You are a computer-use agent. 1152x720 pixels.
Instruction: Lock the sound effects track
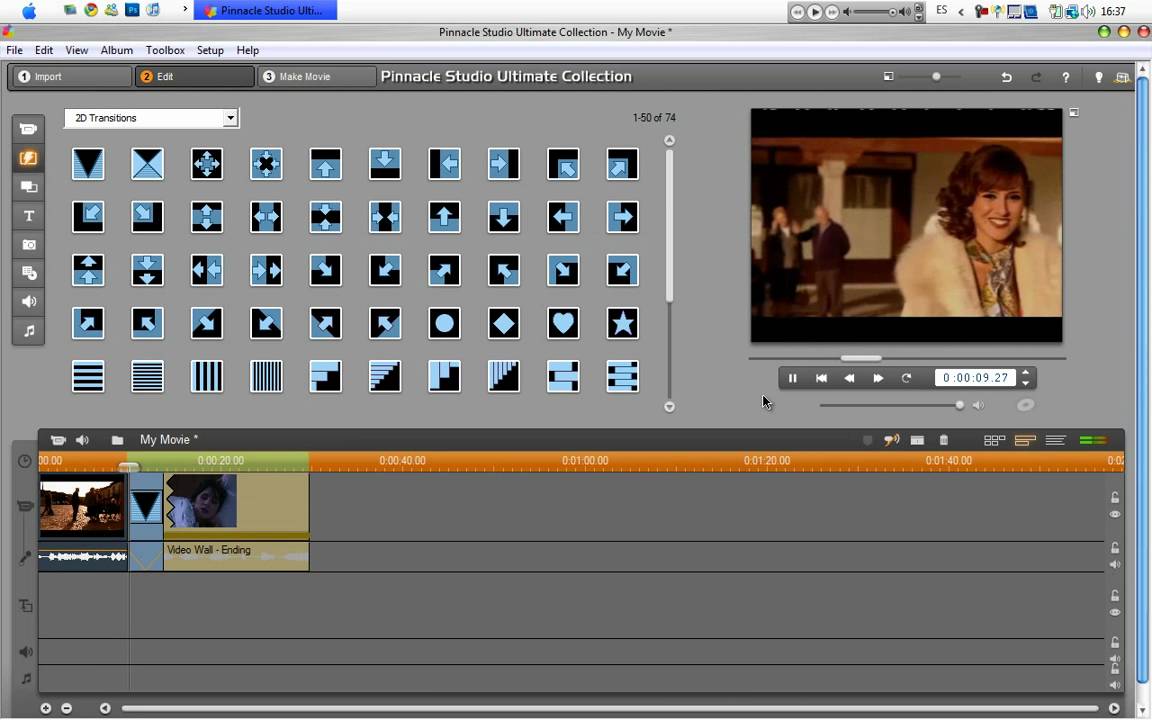[1115, 642]
